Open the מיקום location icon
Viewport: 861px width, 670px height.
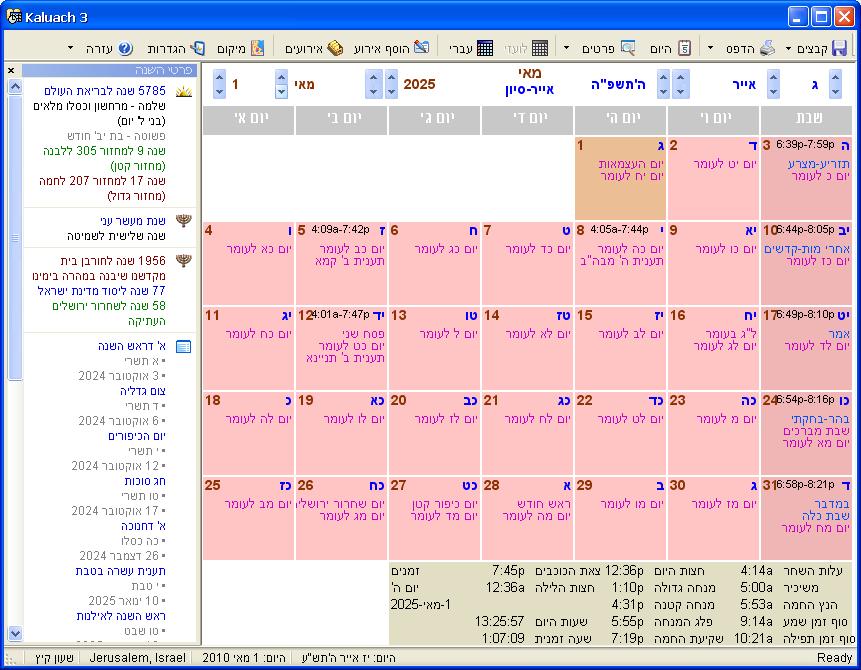(258, 48)
